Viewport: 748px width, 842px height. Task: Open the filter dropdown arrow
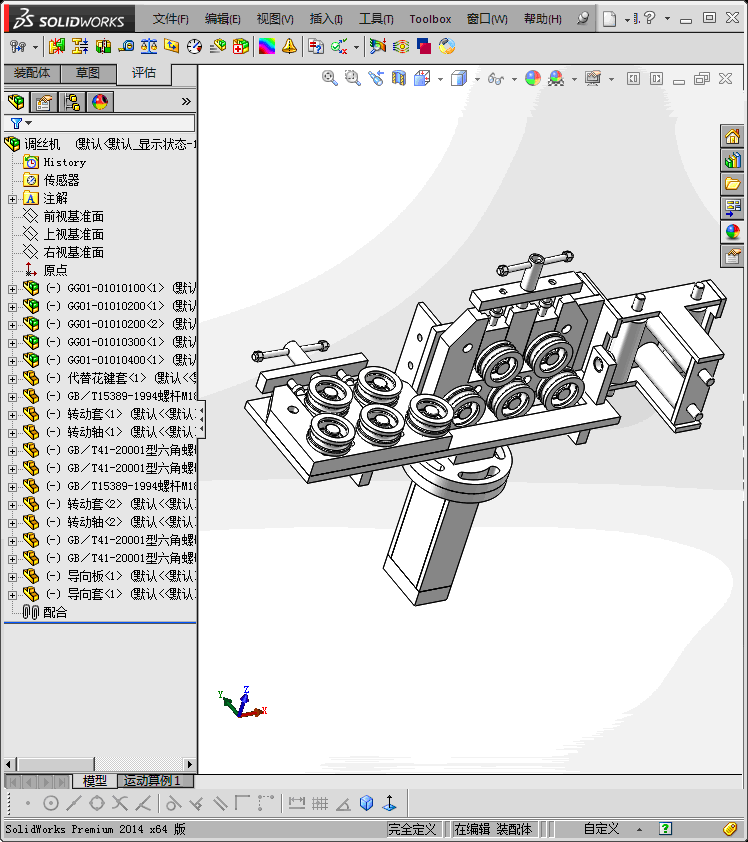pyautogui.click(x=28, y=123)
